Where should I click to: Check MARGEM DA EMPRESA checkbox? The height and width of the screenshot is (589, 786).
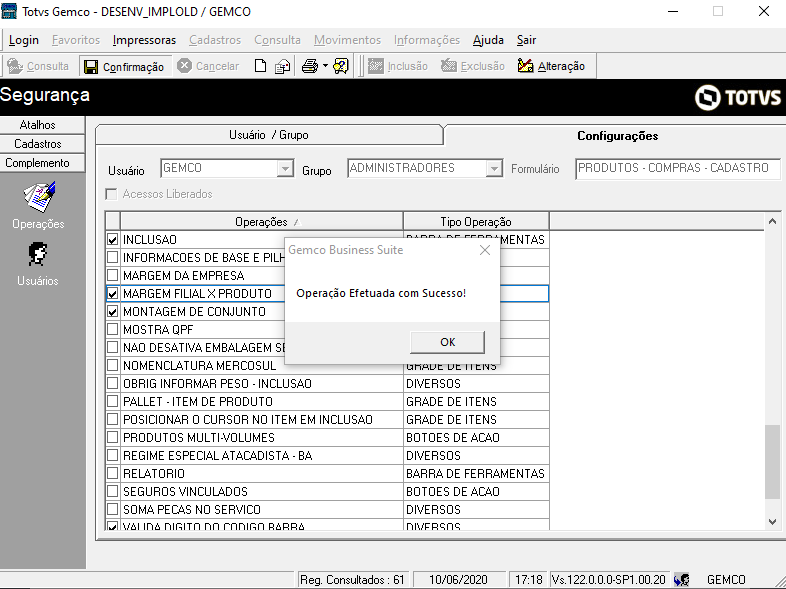[x=113, y=276]
